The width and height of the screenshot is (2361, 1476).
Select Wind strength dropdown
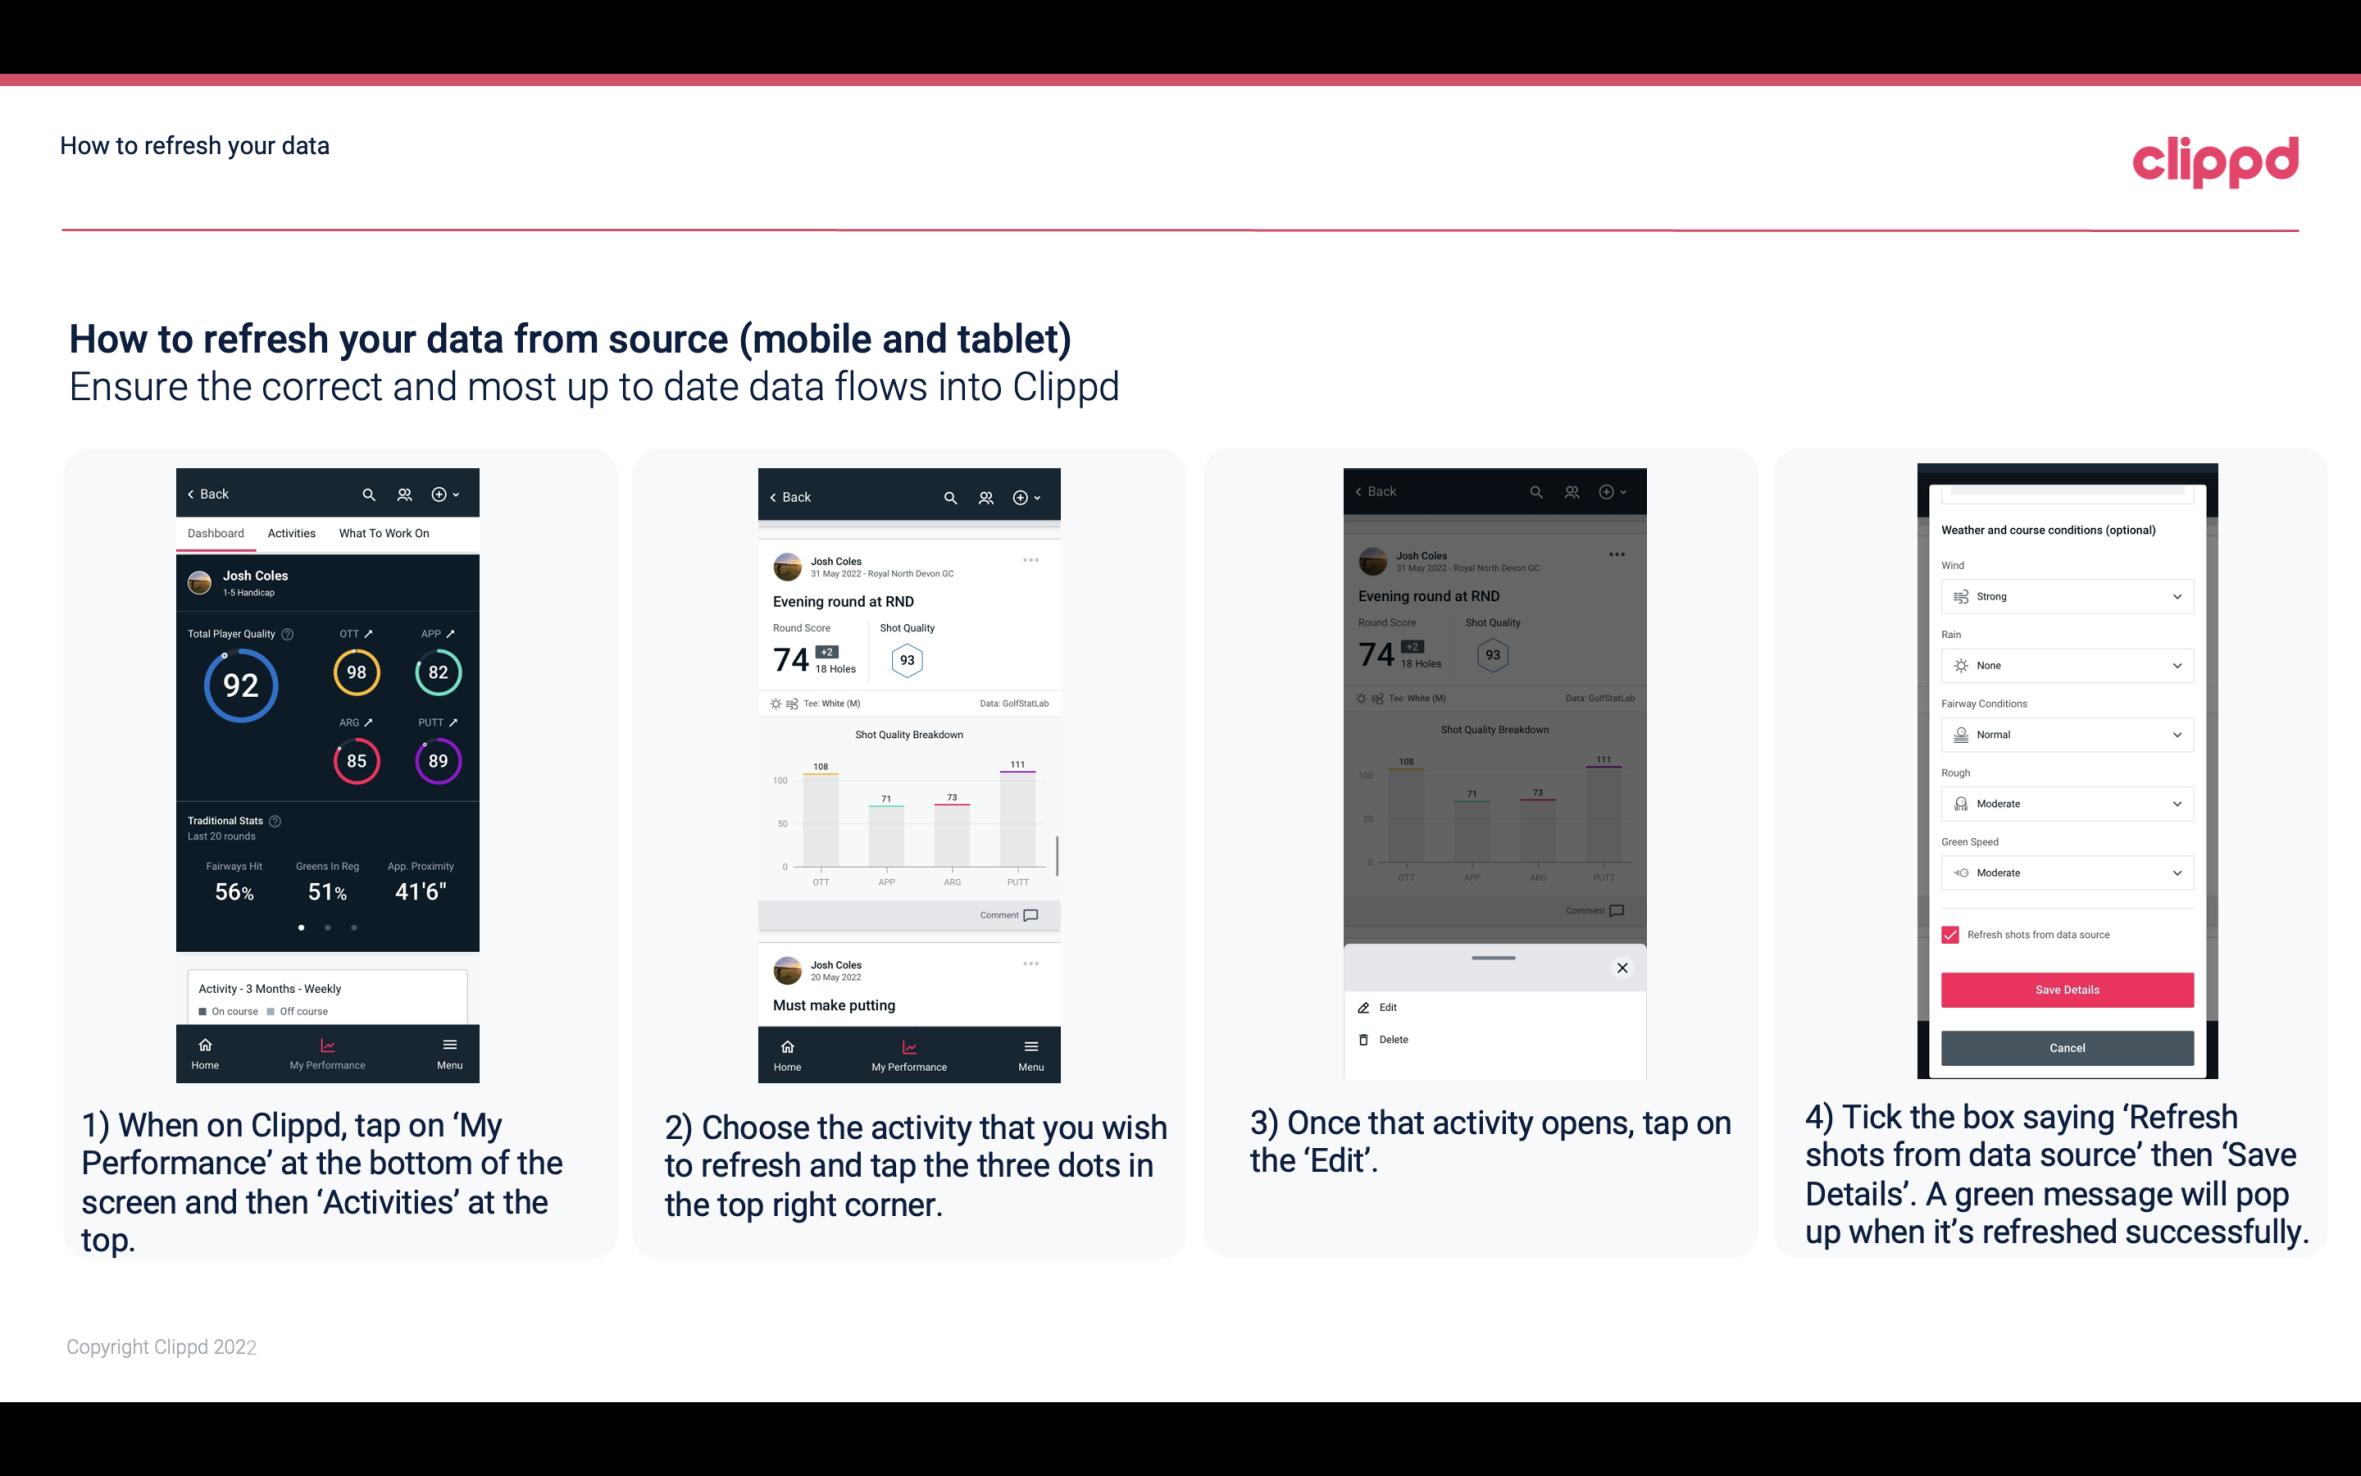2065,595
